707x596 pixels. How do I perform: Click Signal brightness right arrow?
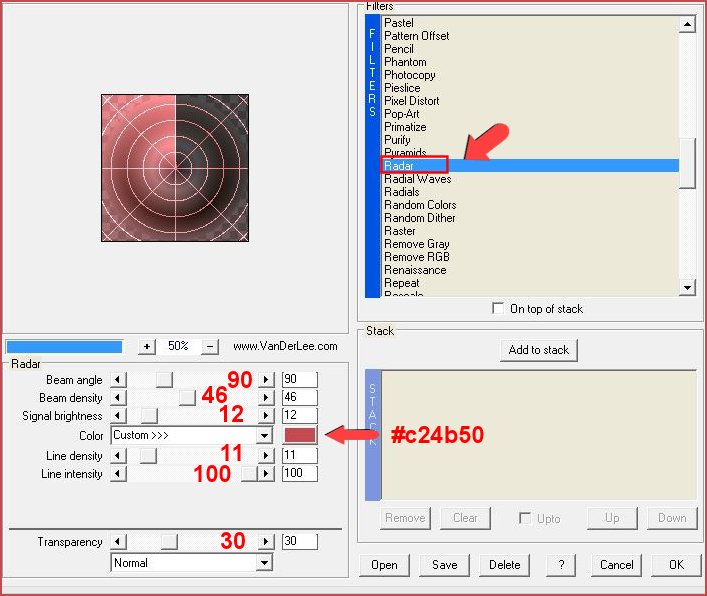coord(266,416)
